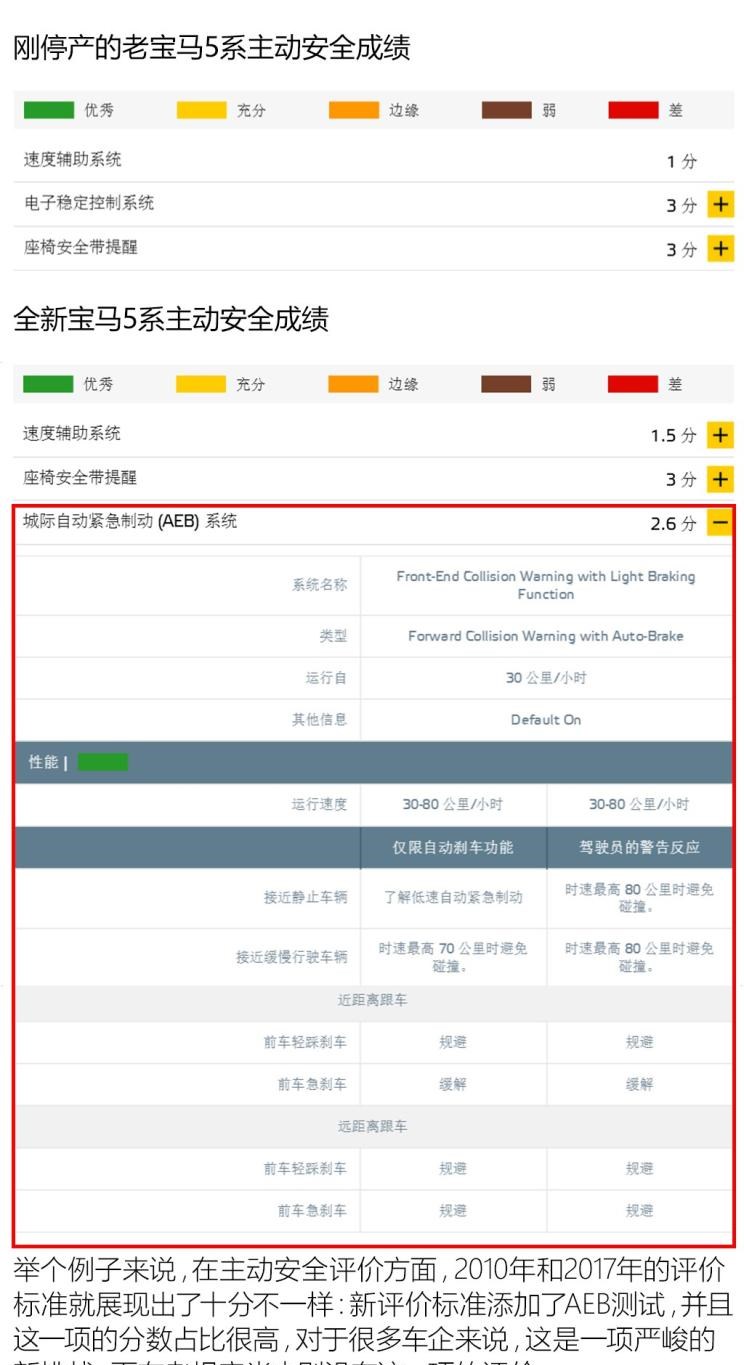Click 了解低速自动紧急制动 cell
Screen dimensions: 744x1365
453,898
